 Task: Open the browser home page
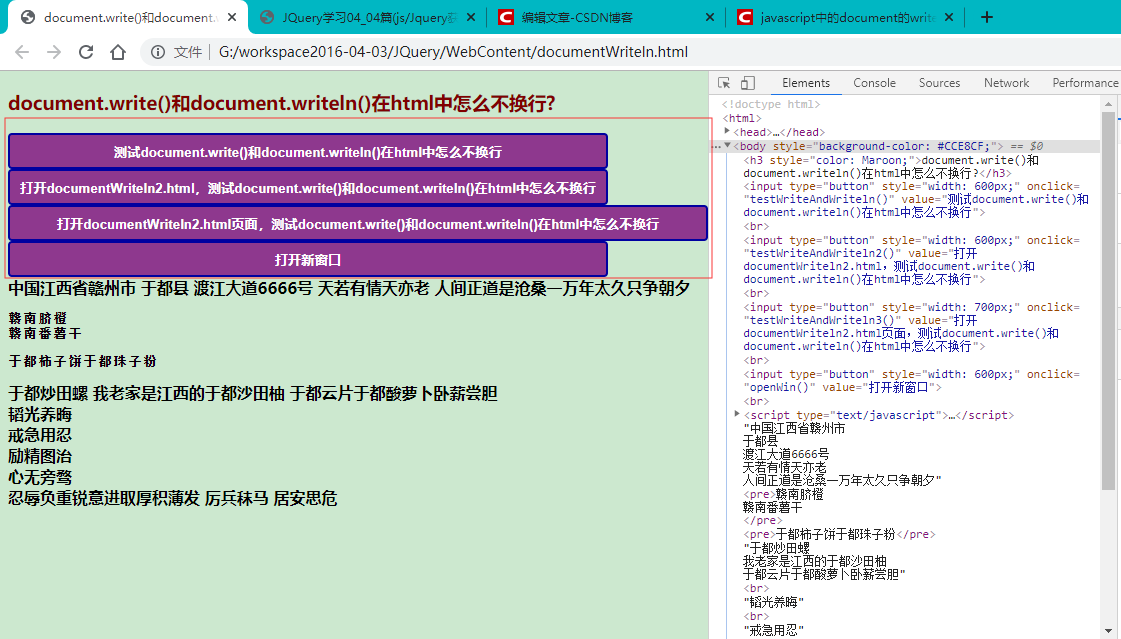tap(118, 51)
